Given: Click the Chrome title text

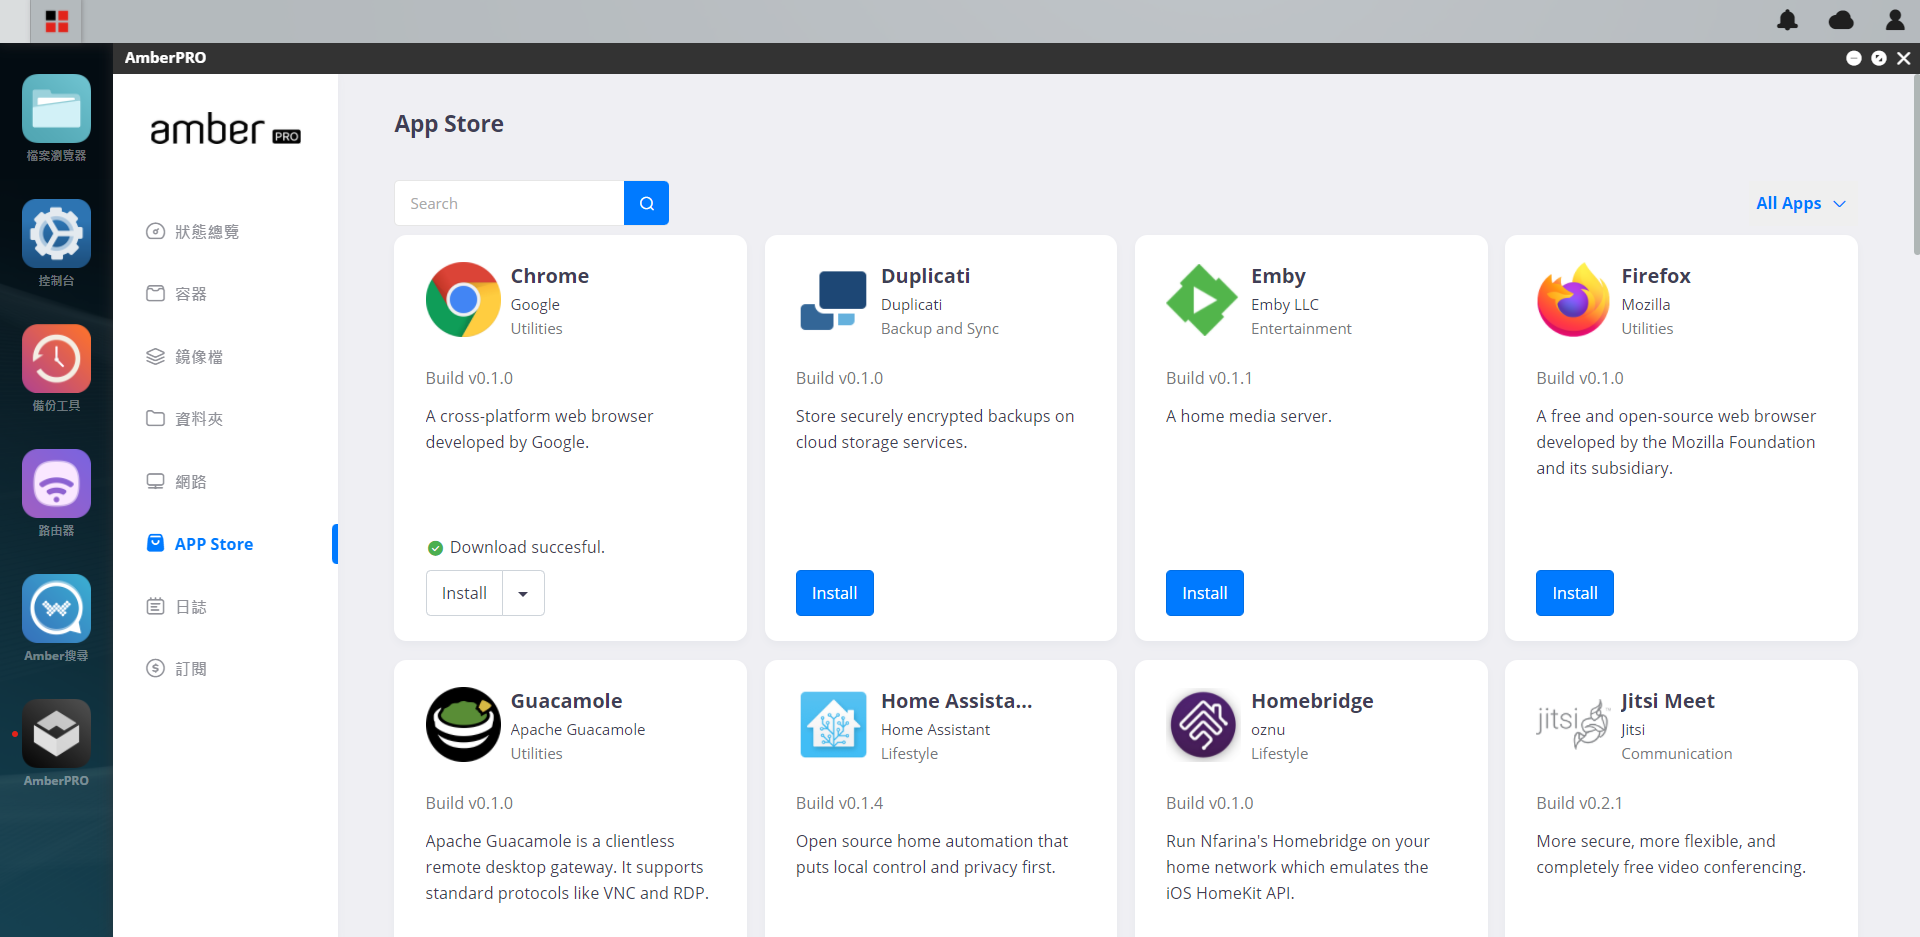Looking at the screenshot, I should (549, 276).
